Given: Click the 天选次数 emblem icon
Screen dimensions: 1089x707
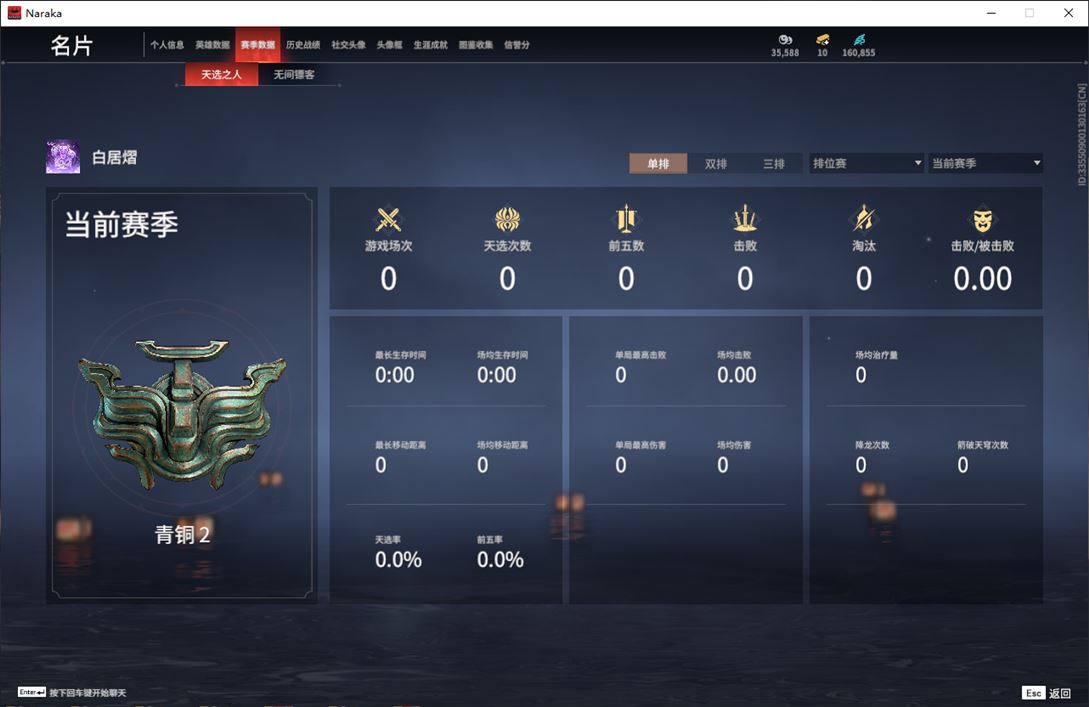Looking at the screenshot, I should pyautogui.click(x=508, y=219).
